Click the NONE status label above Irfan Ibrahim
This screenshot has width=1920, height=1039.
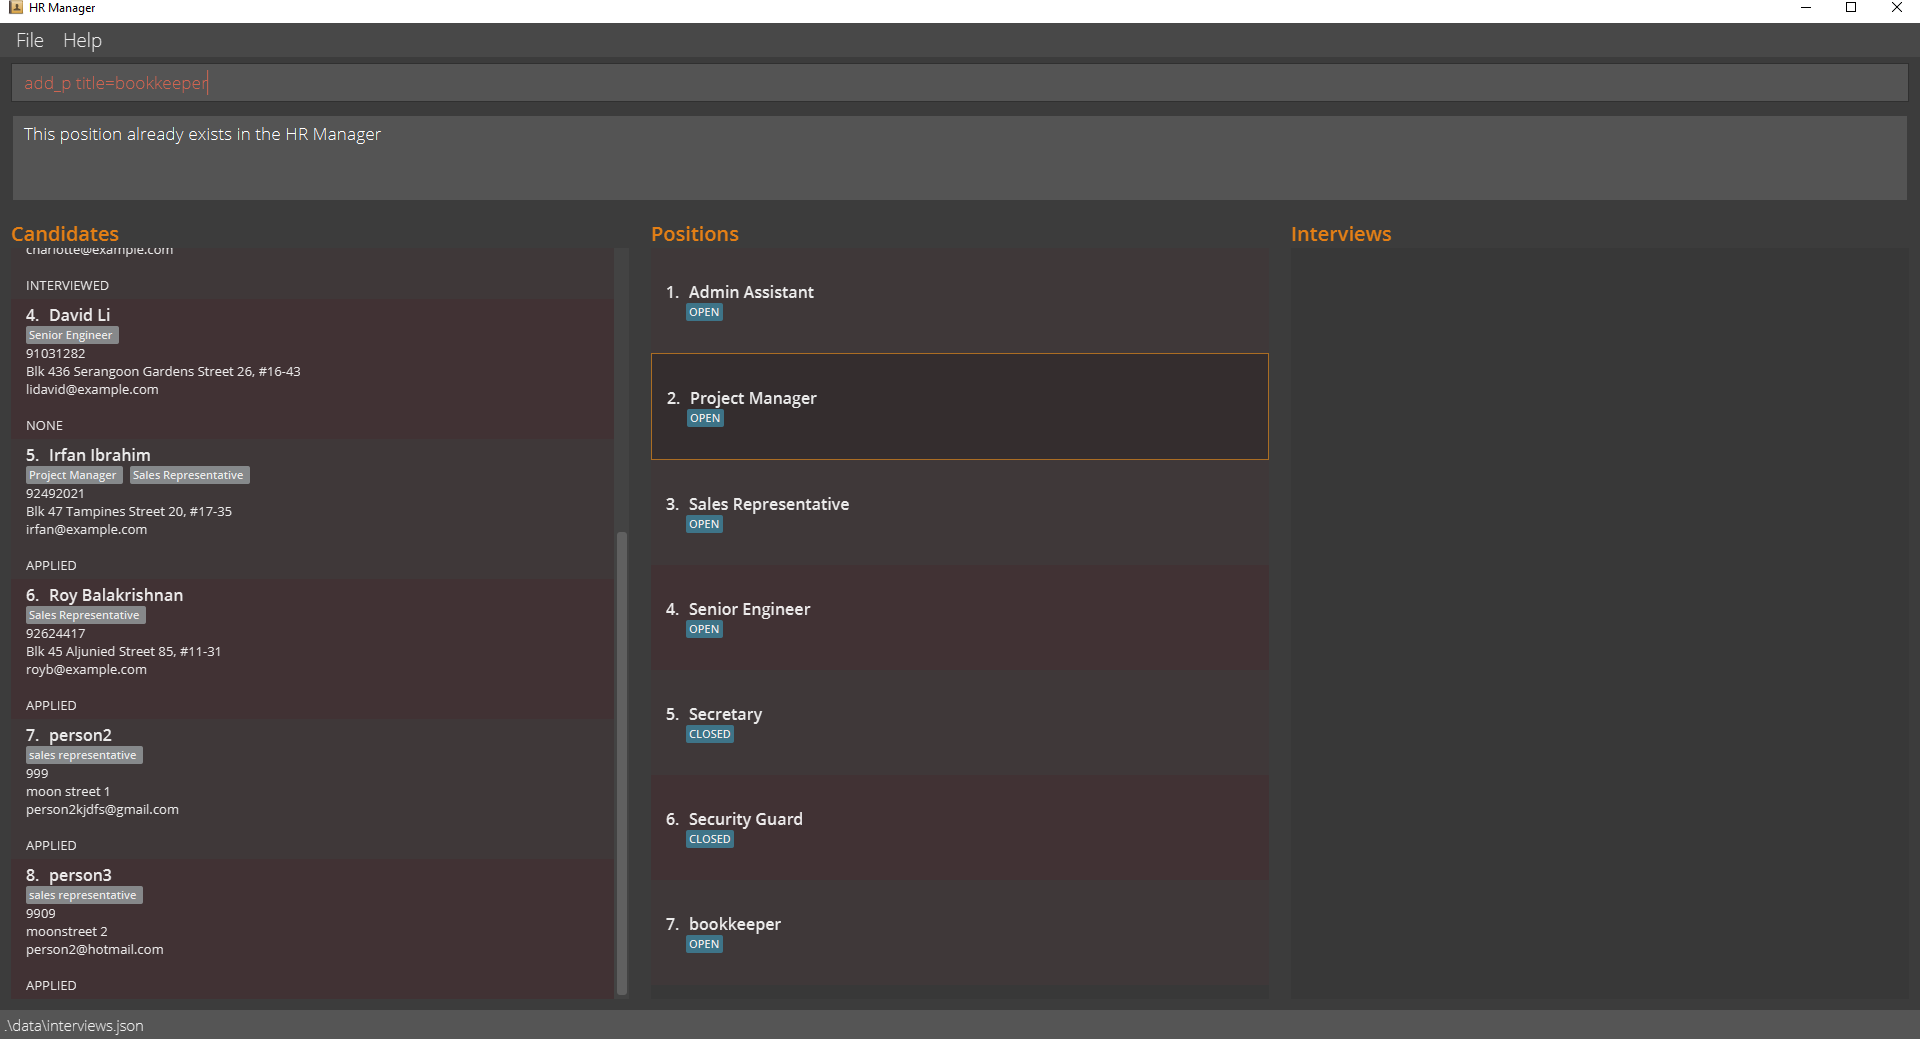(x=44, y=426)
